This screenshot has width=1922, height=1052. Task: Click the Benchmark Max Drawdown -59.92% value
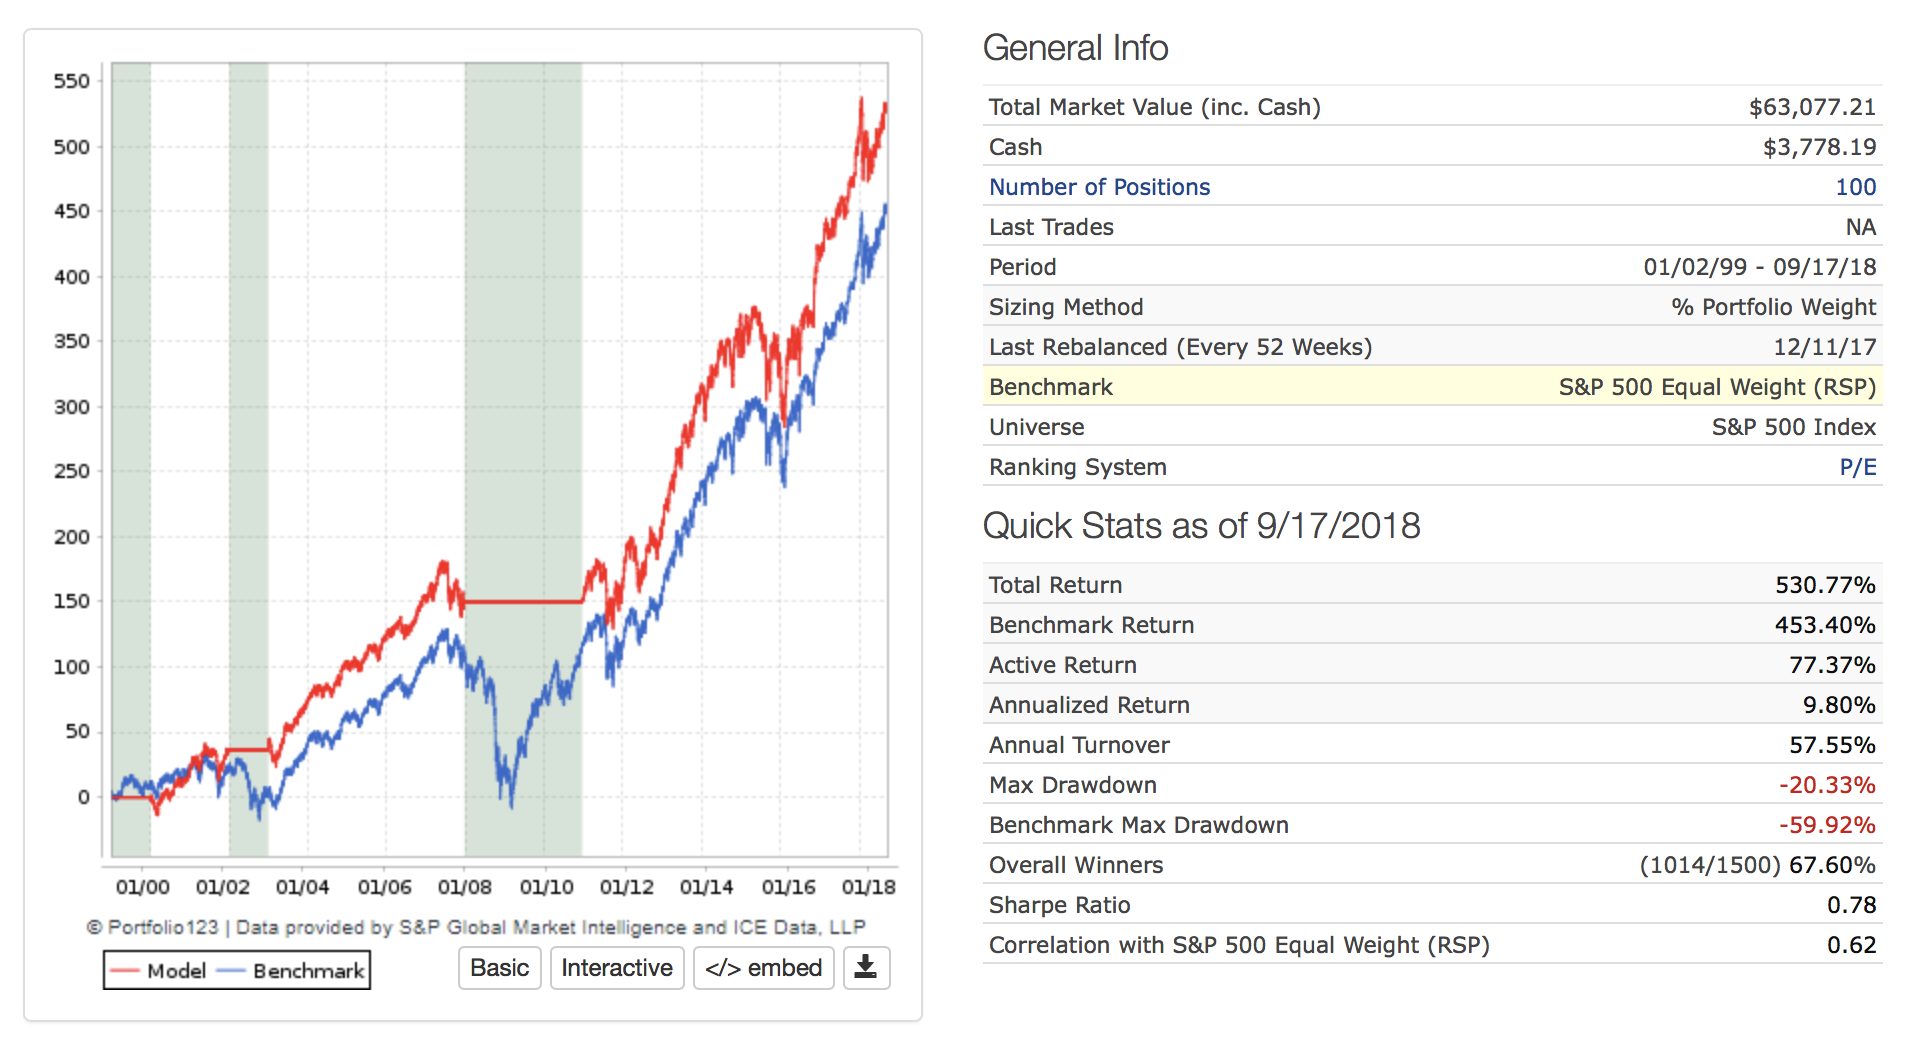[1826, 825]
